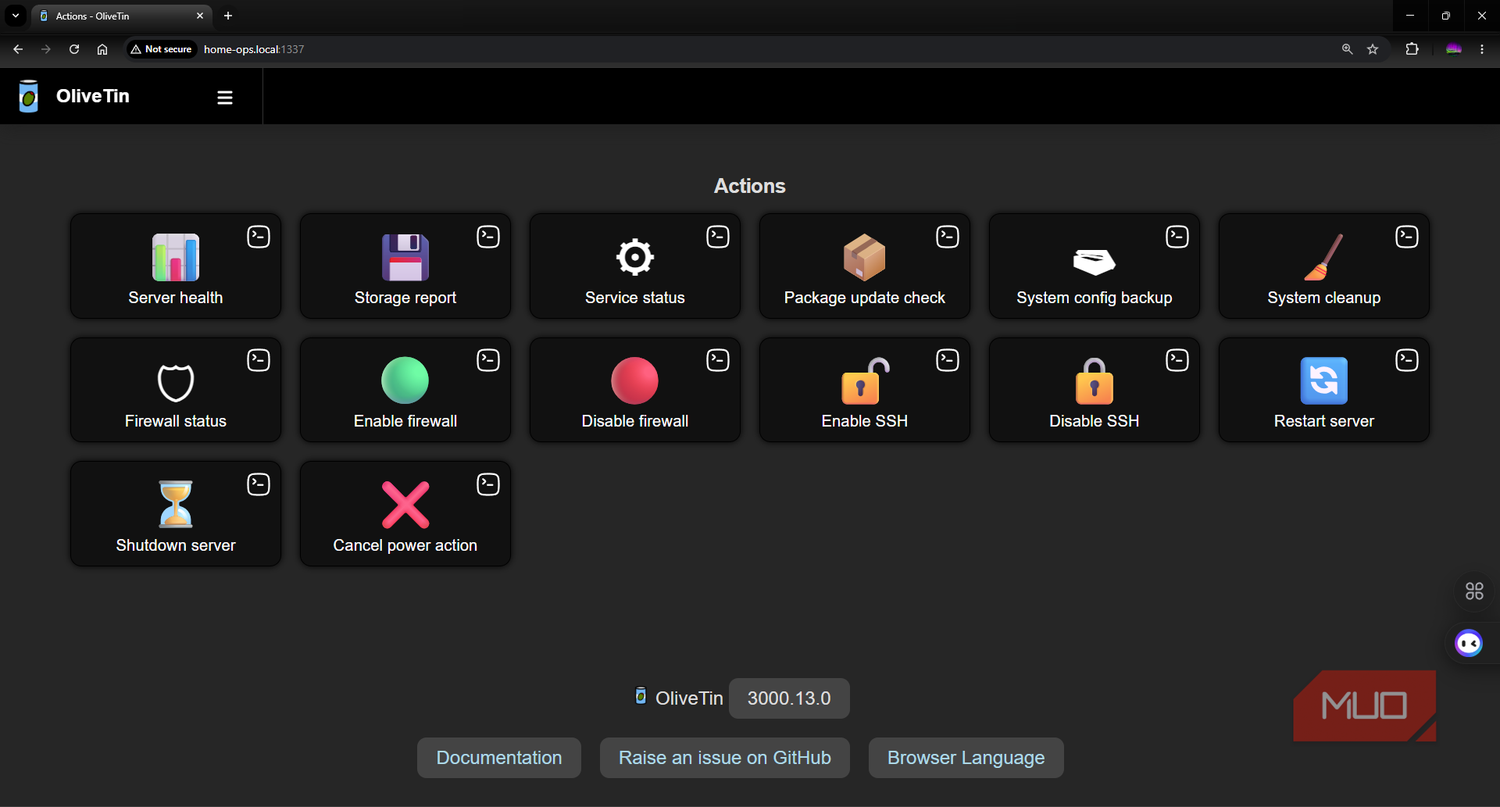The width and height of the screenshot is (1500, 807).
Task: Click the OliveTin logo in the header
Action: [x=29, y=97]
